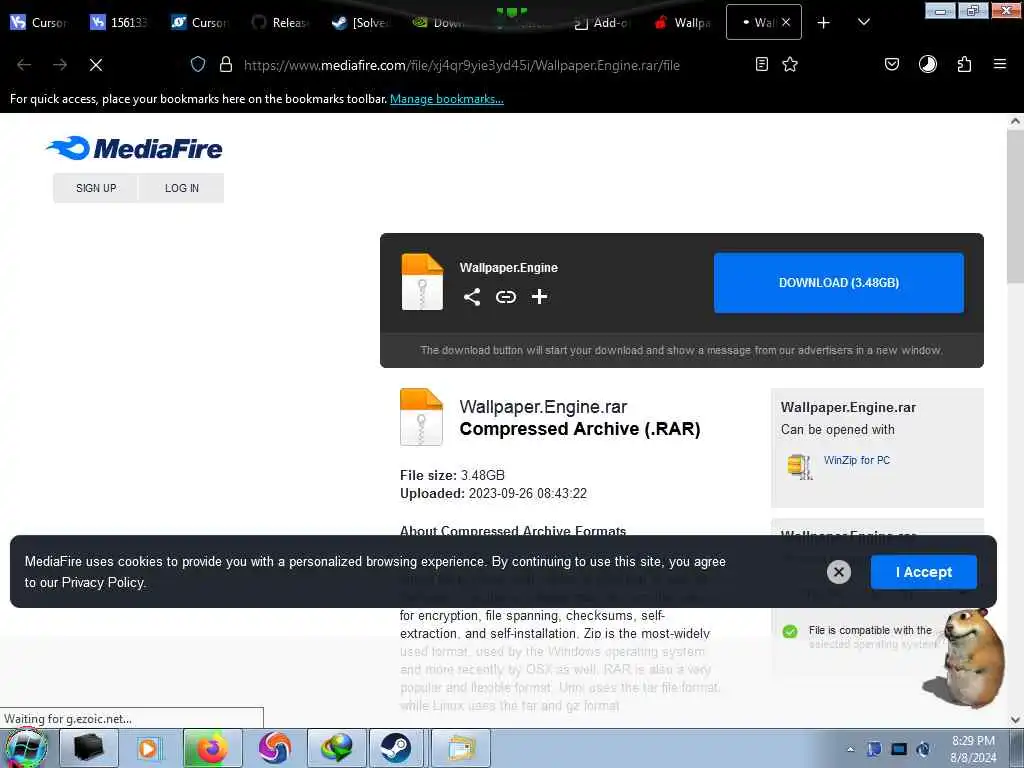
Task: Click the share icon under Wallpaper.Engine
Action: [472, 297]
